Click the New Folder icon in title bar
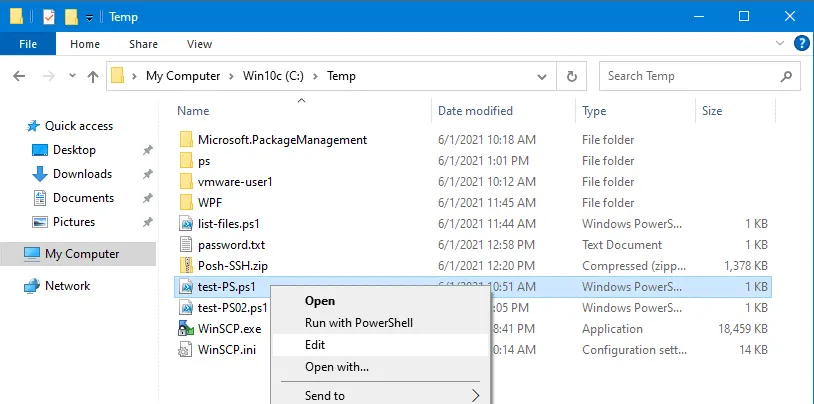This screenshot has height=404, width=814. pos(70,17)
